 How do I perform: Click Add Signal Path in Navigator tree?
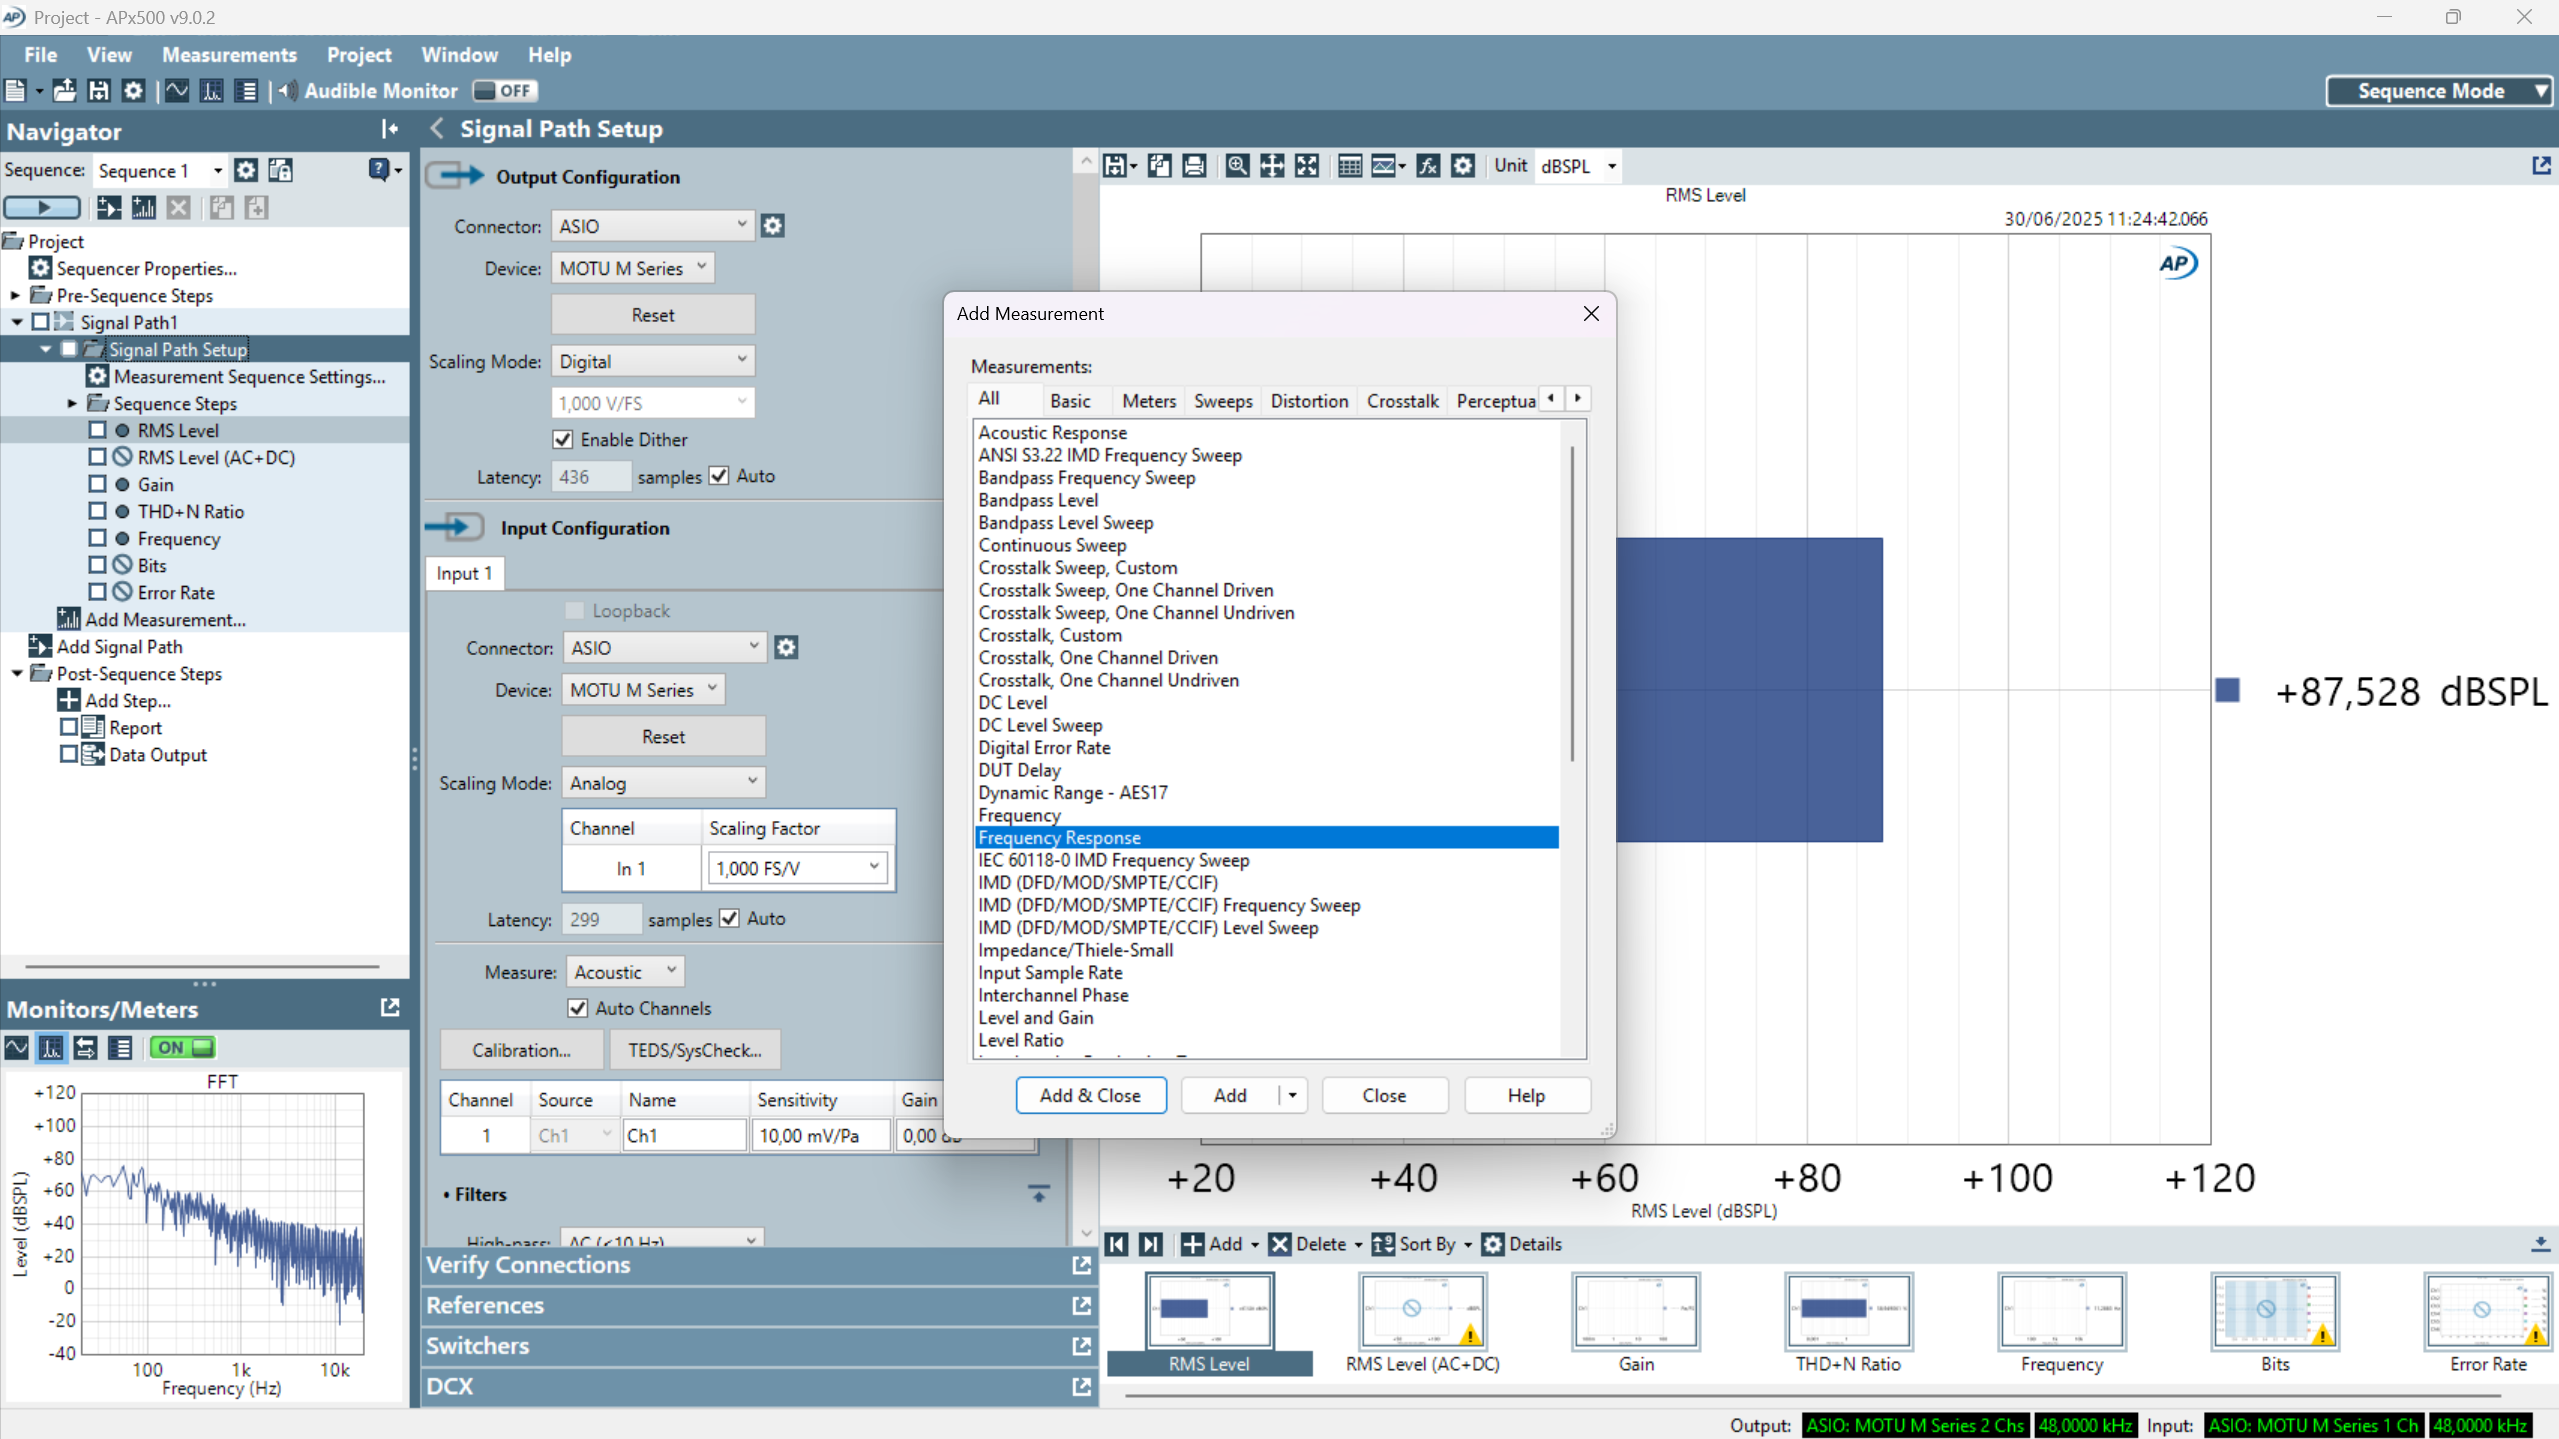119,646
